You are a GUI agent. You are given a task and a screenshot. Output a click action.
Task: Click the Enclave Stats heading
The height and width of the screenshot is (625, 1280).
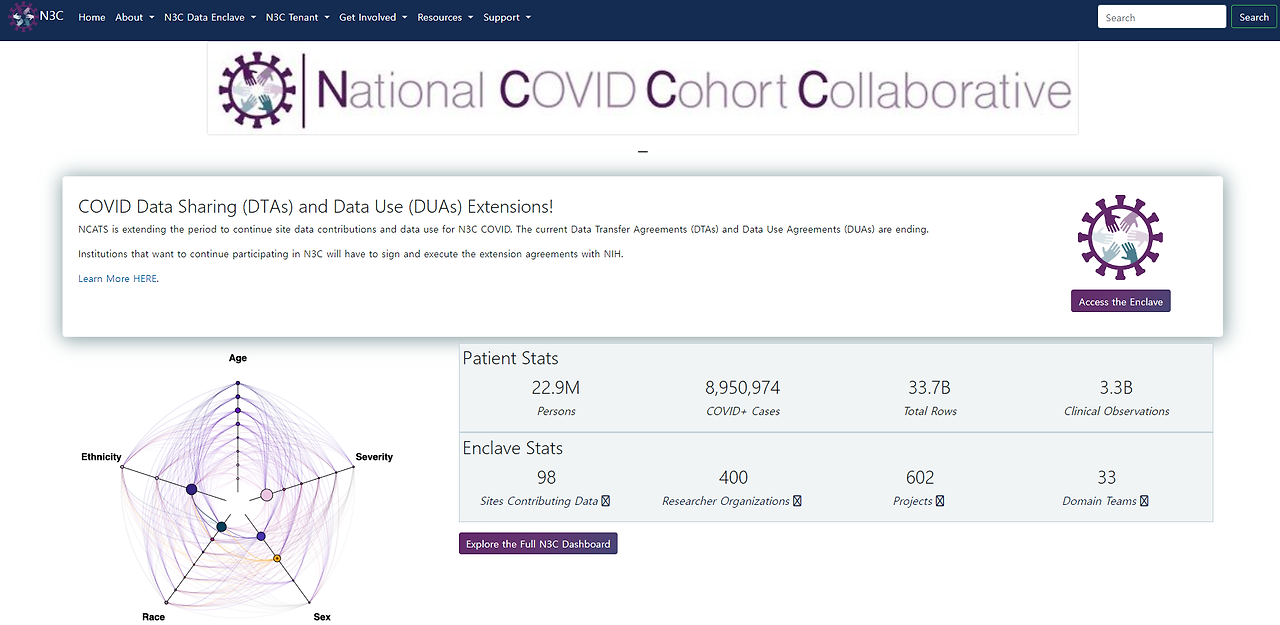[x=512, y=448]
